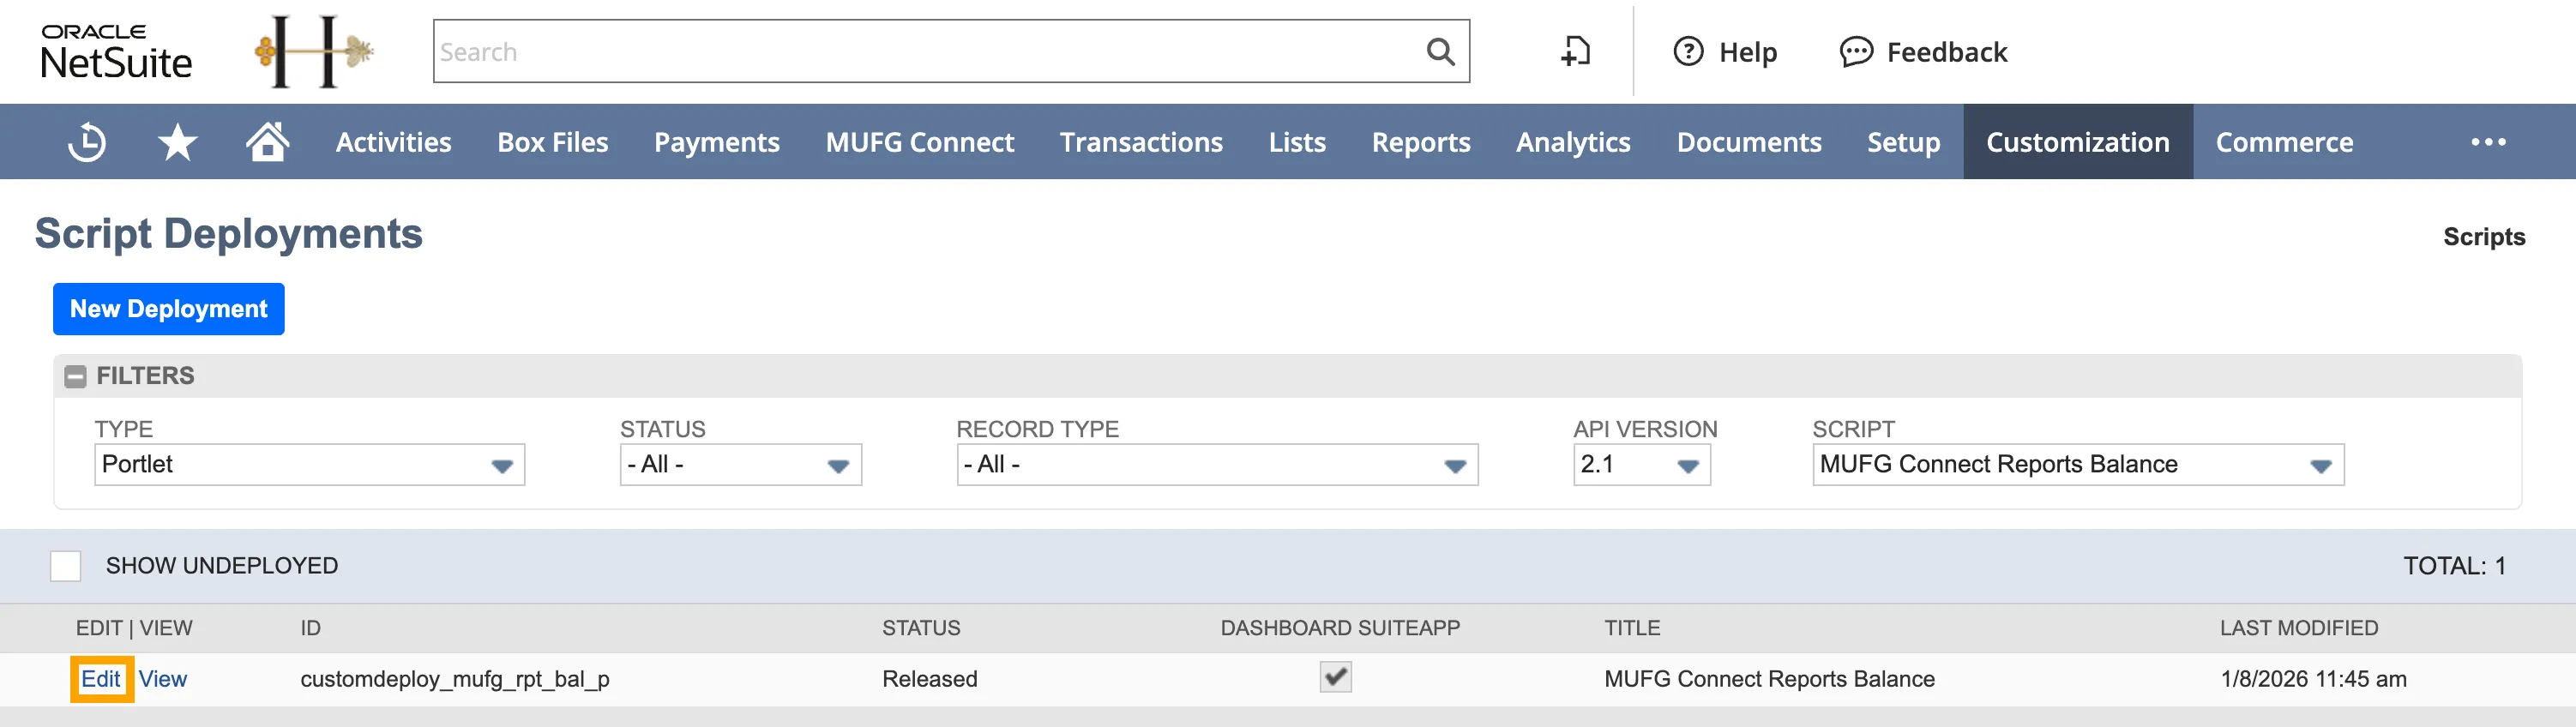This screenshot has height=727, width=2576.
Task: Collapse the Filters section
Action: (75, 376)
